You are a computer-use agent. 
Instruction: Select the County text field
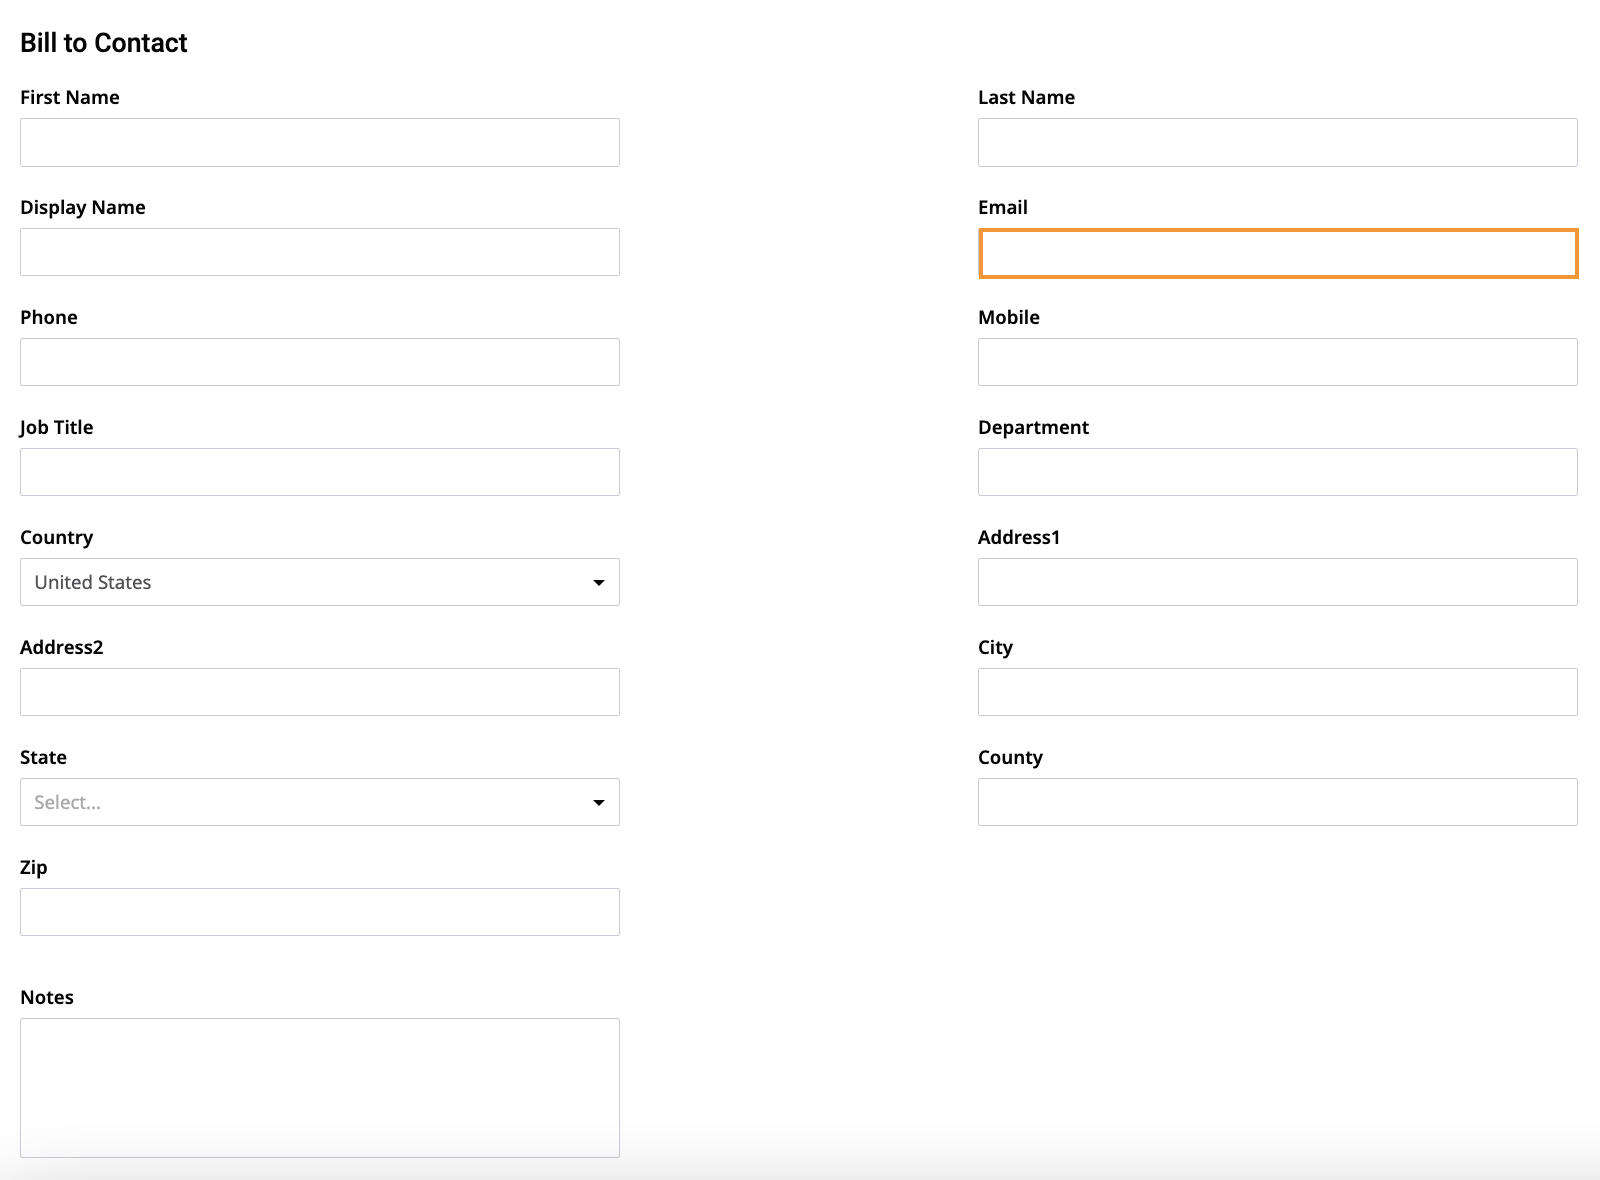(1278, 802)
